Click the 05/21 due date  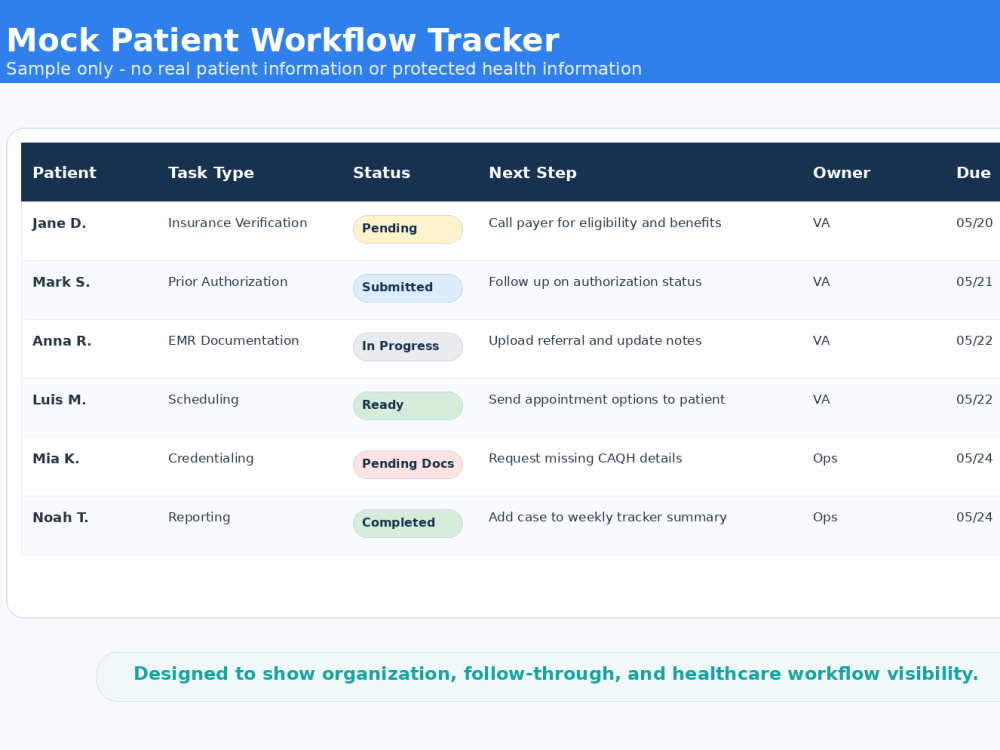click(974, 281)
